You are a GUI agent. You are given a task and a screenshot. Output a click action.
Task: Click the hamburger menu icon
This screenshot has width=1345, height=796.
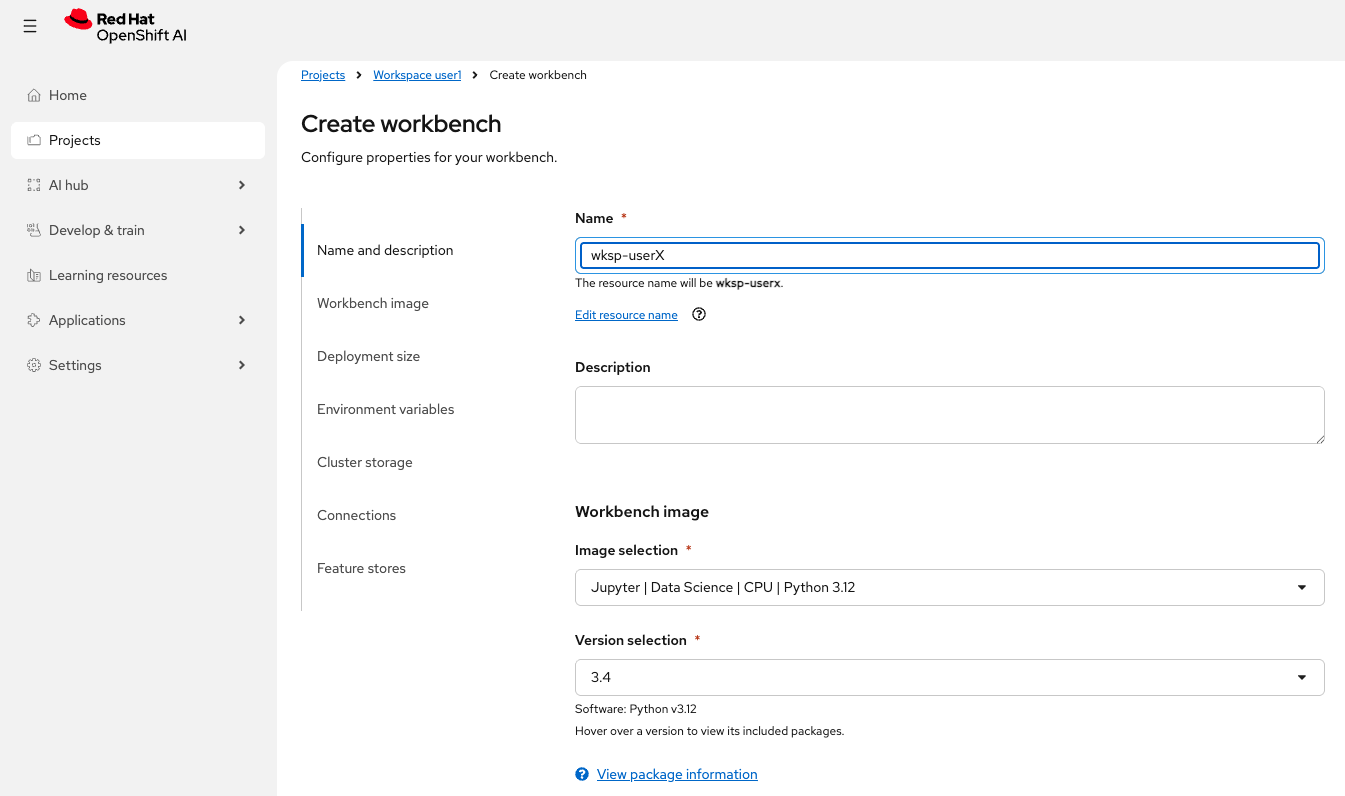pos(30,27)
